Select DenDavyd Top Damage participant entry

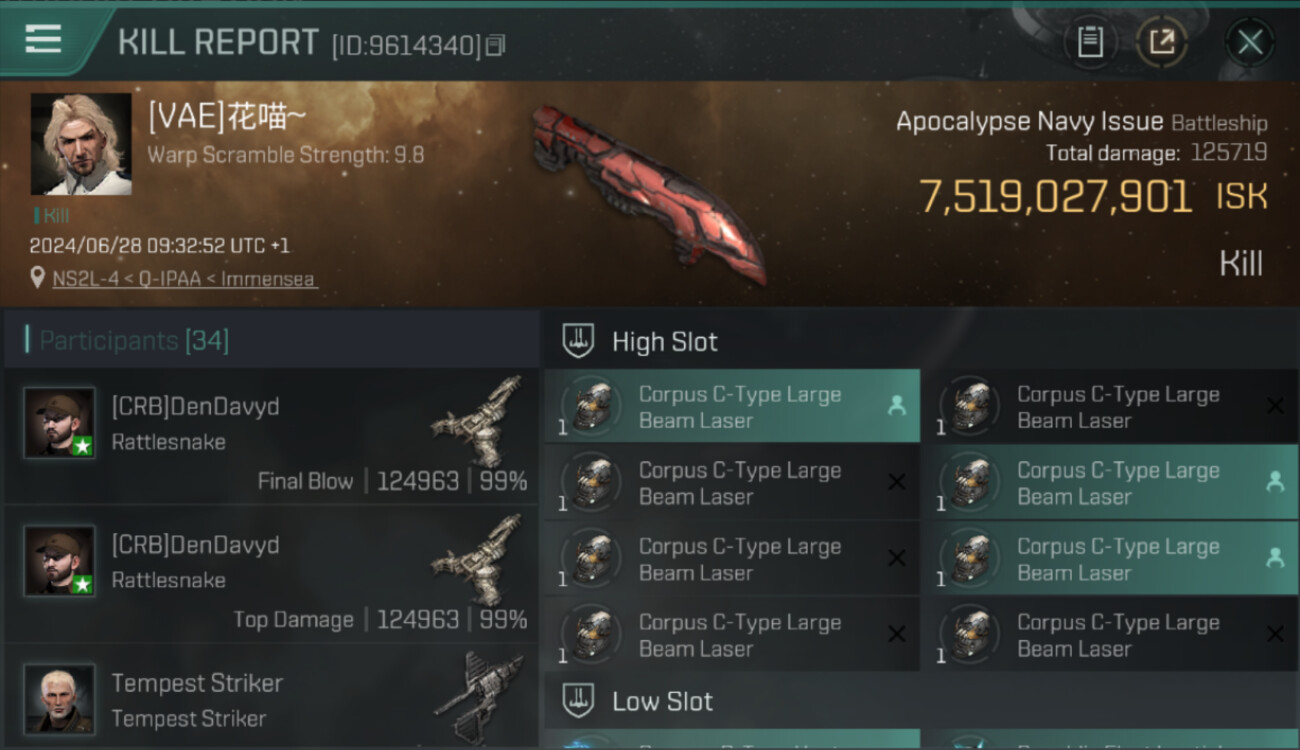click(271, 575)
